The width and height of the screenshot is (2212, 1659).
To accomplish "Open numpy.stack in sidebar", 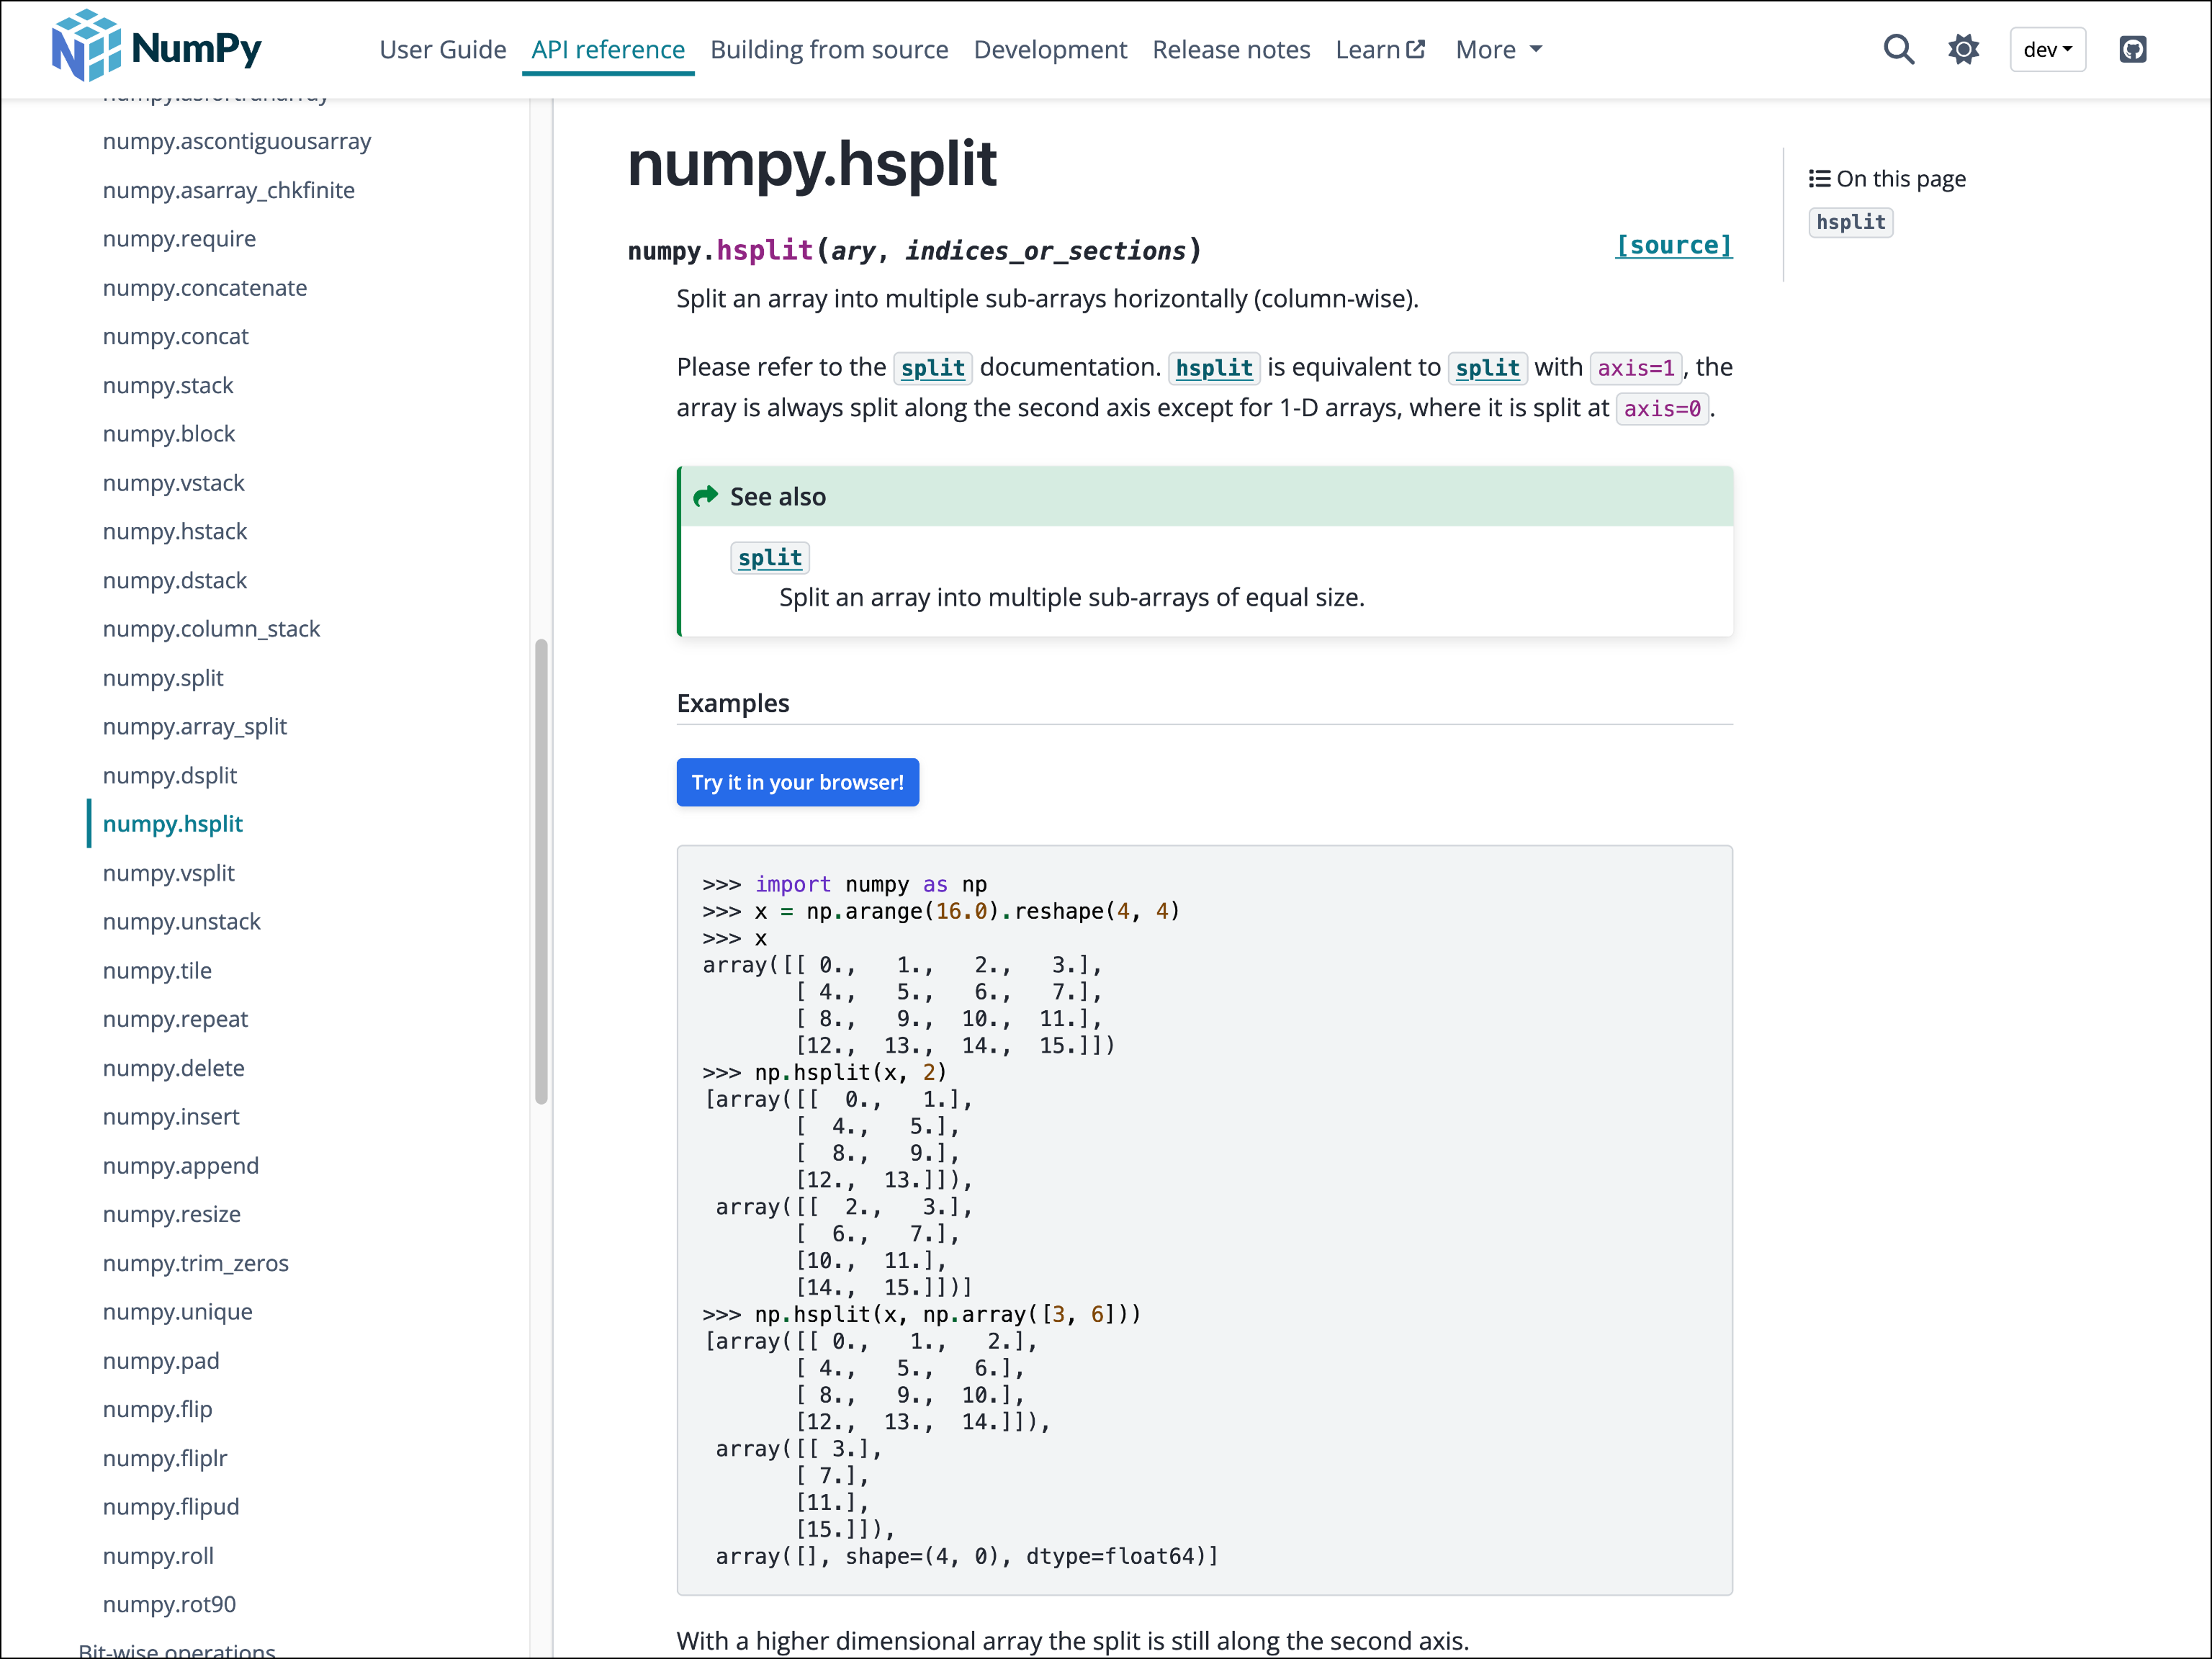I will (x=168, y=385).
